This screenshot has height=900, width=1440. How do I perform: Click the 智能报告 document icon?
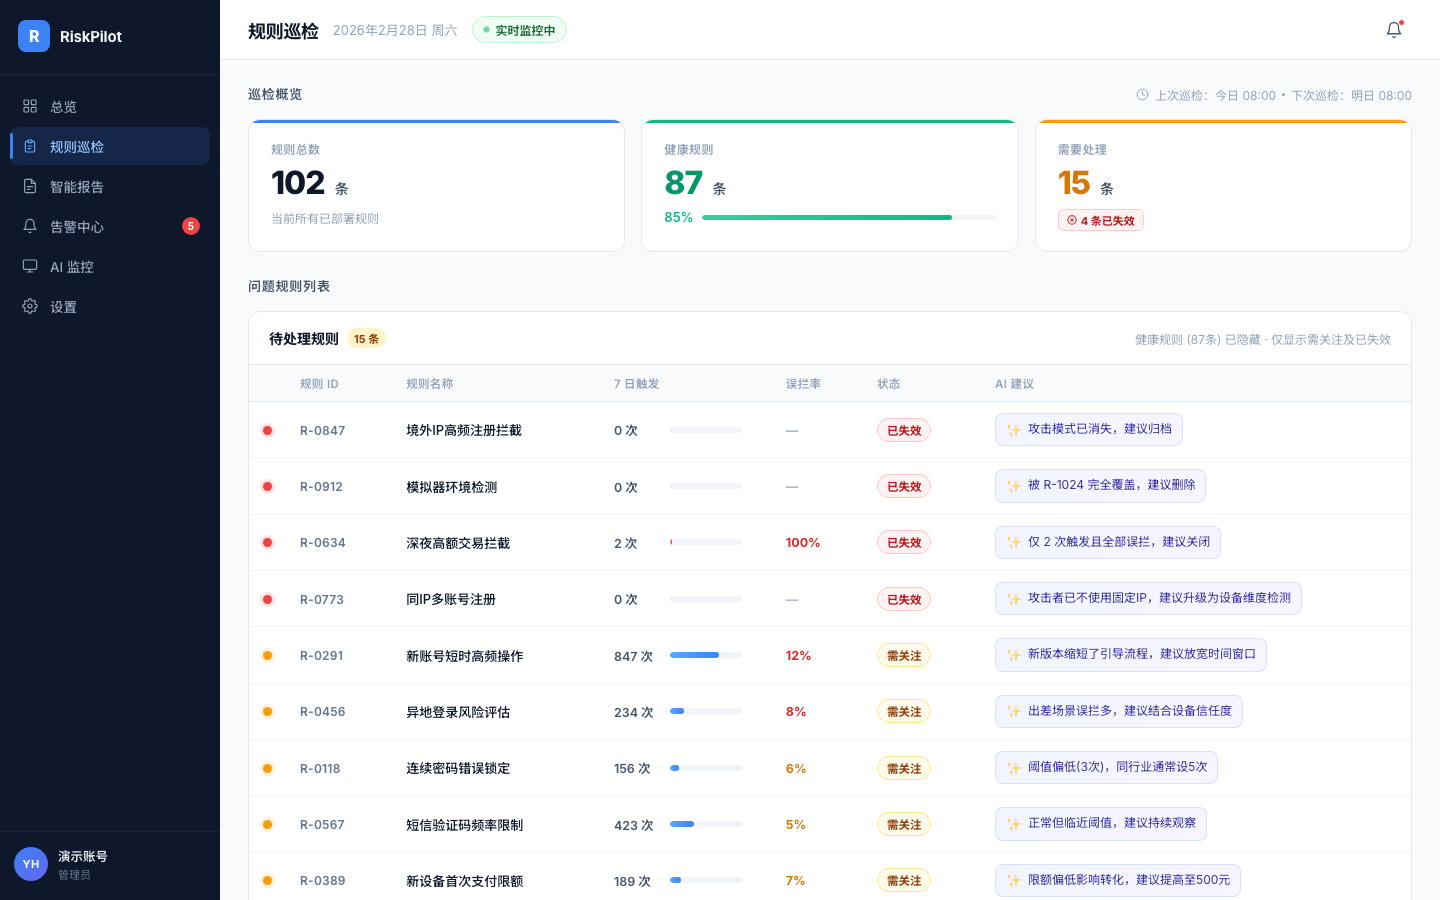[30, 186]
